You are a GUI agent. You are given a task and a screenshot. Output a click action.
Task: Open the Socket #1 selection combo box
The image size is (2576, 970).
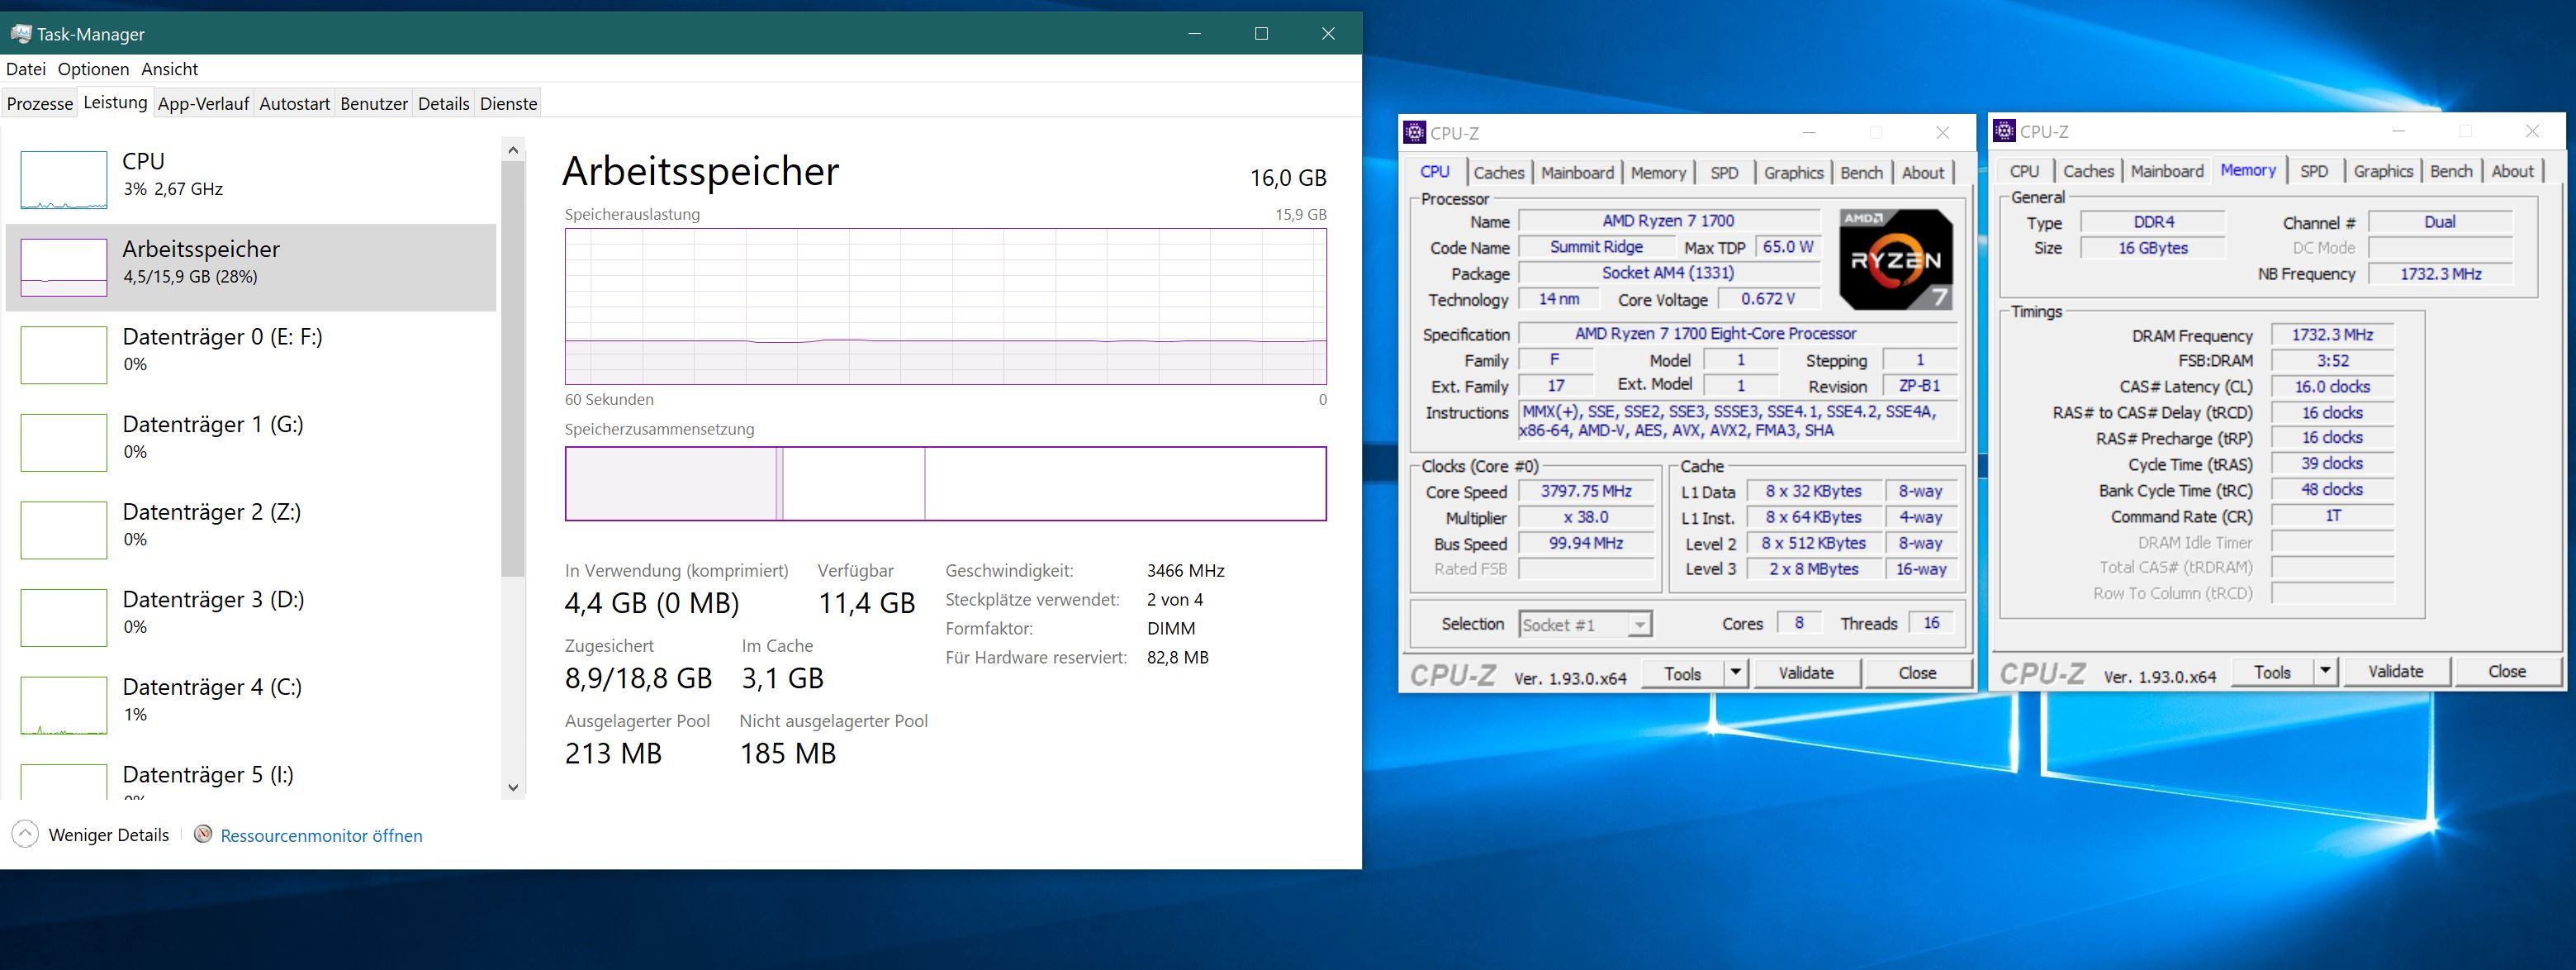point(1584,625)
